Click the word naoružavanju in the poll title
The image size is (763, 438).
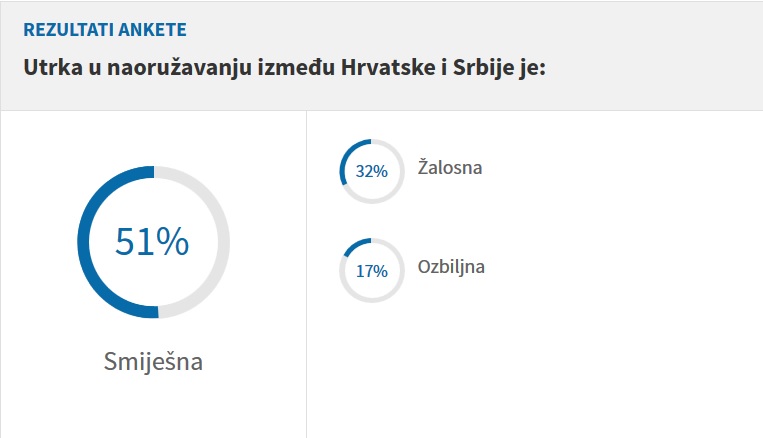pyautogui.click(x=169, y=72)
